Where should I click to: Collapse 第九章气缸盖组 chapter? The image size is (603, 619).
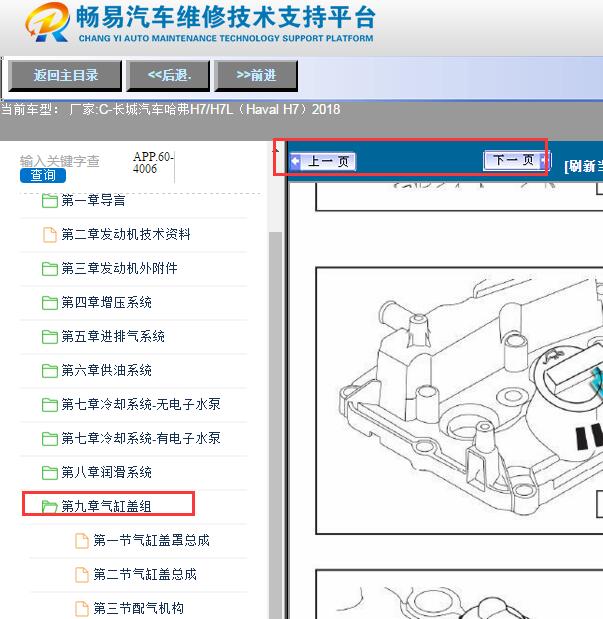[x=106, y=506]
